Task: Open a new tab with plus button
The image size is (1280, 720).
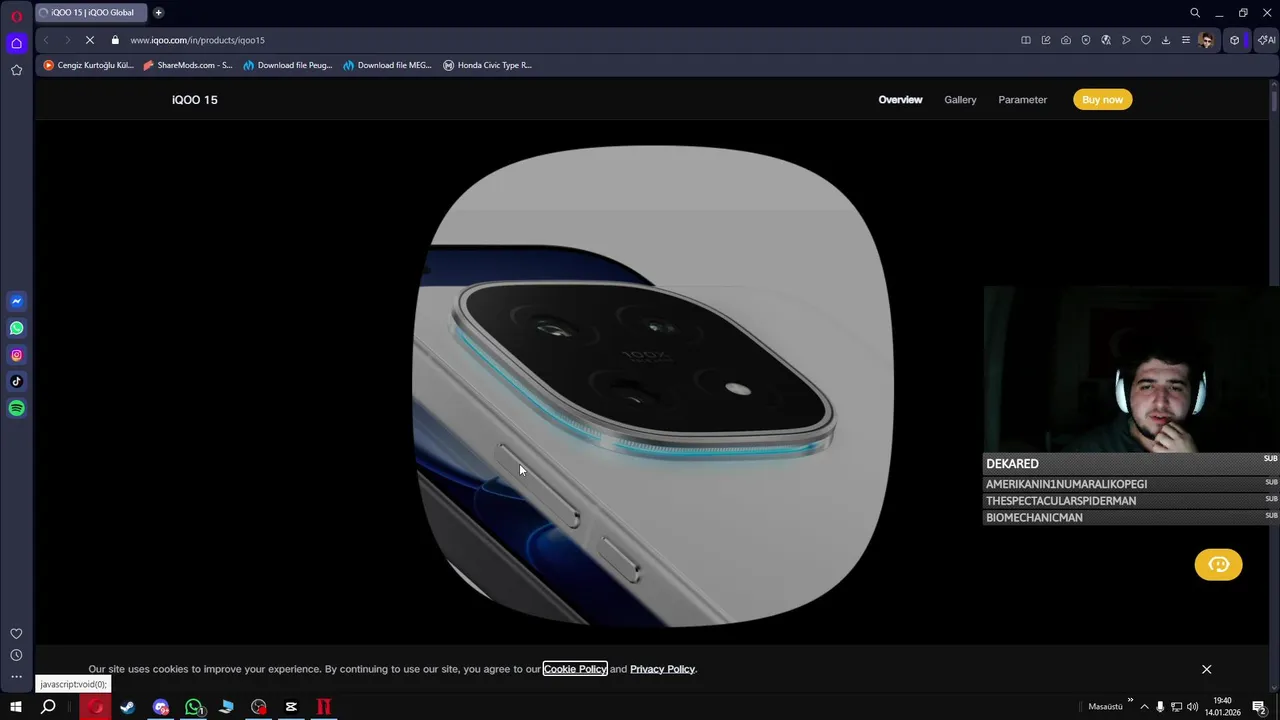Action: [x=158, y=13]
